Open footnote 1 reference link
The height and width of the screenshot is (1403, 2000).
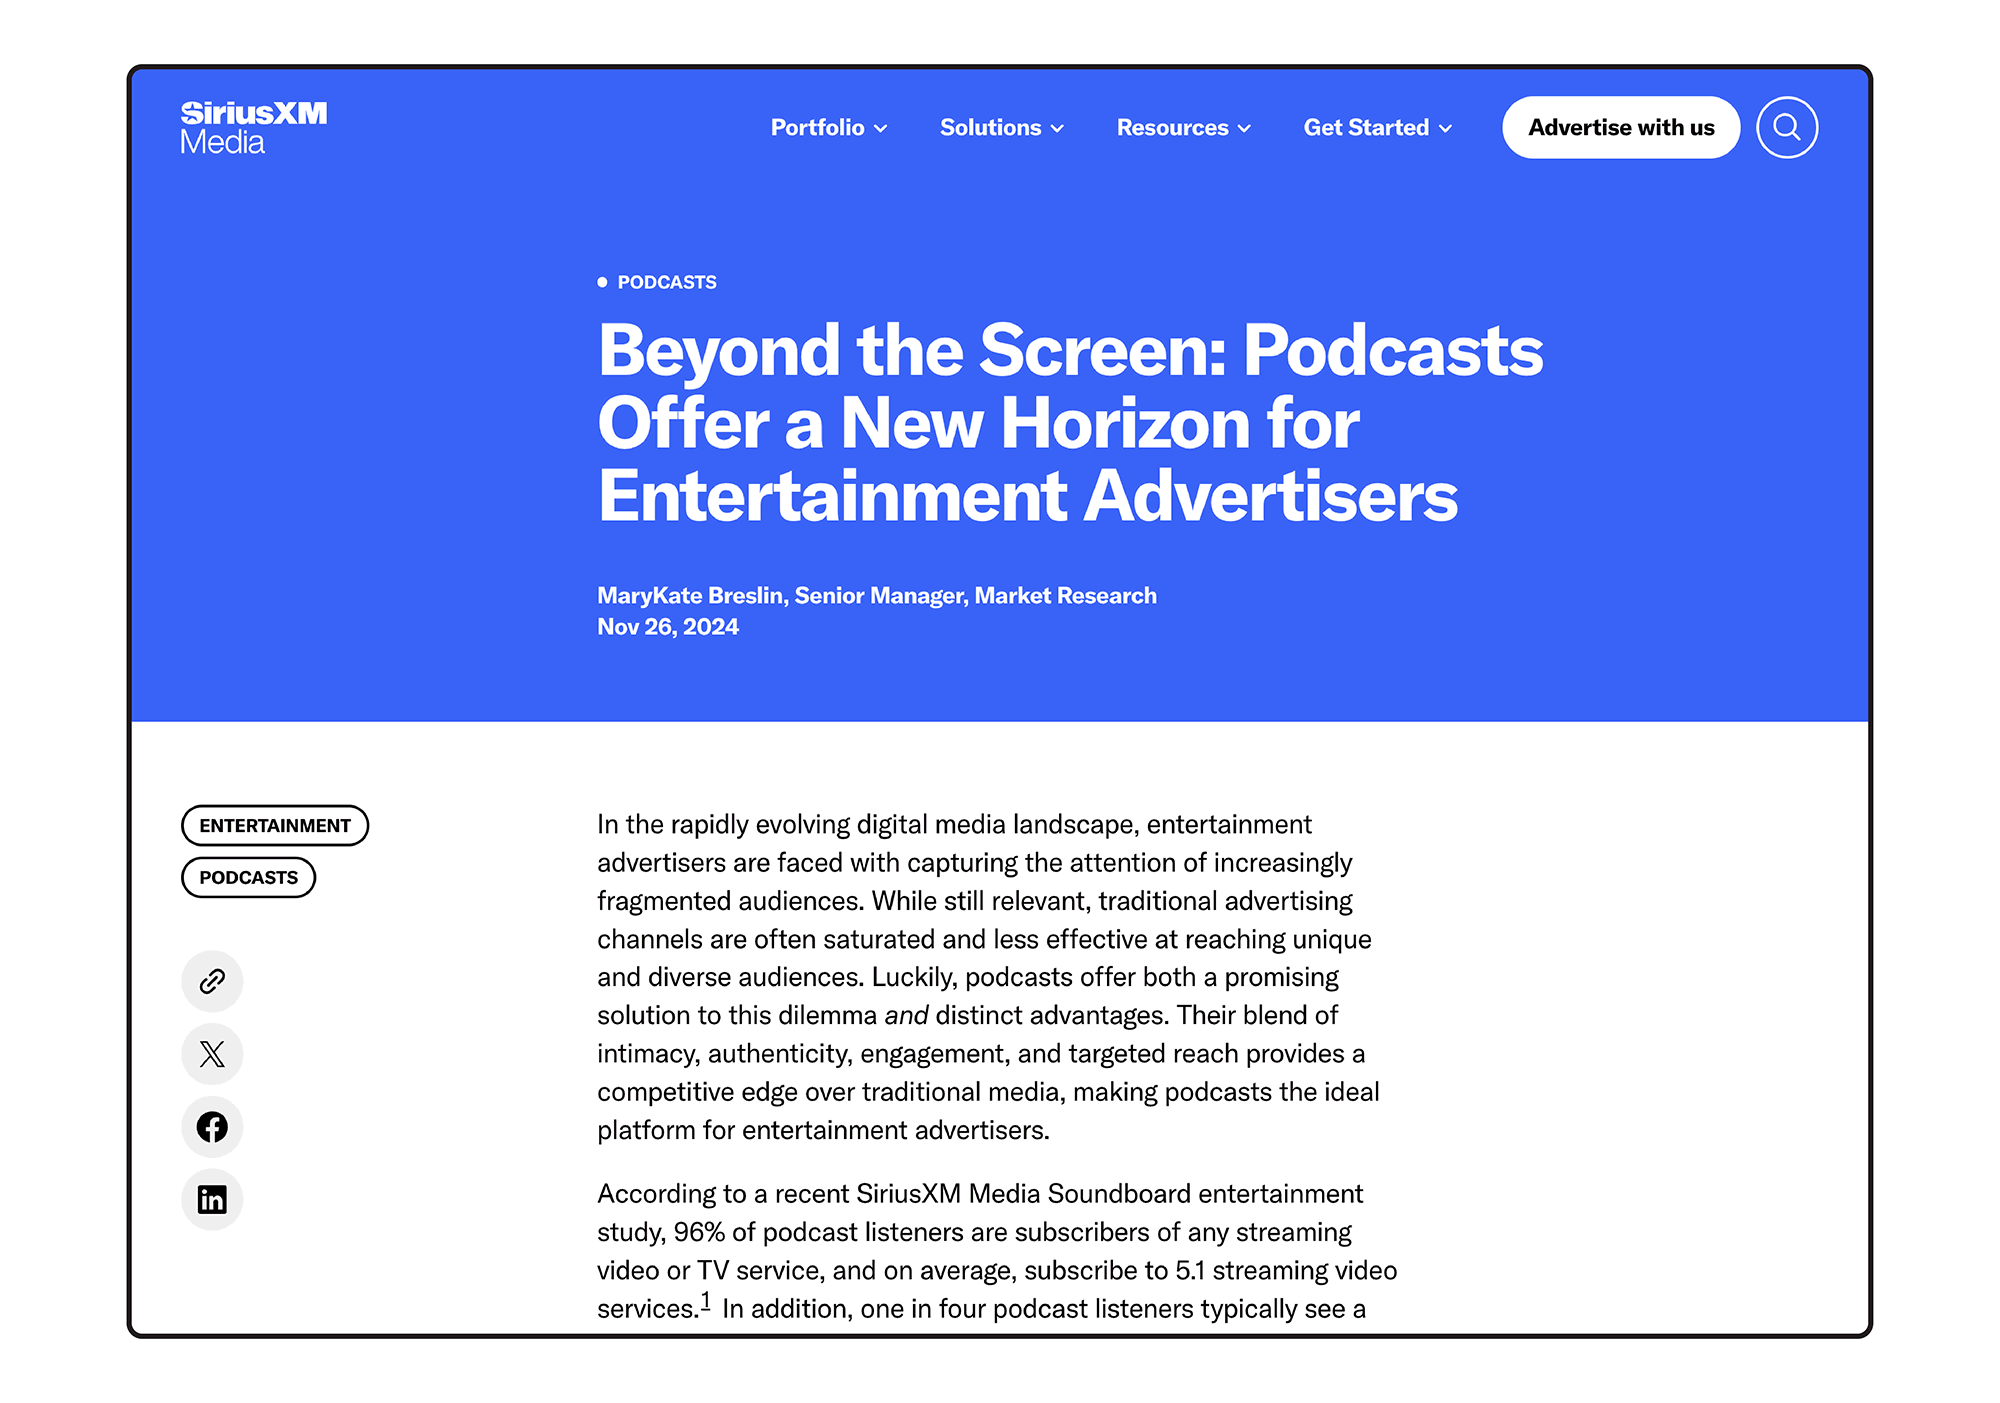coord(705,1301)
